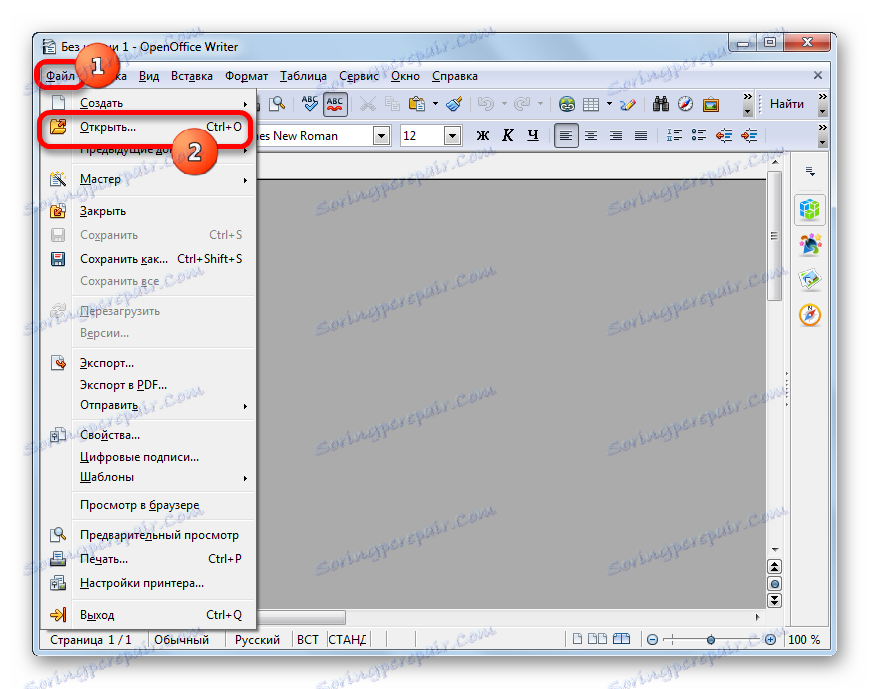Click the Undo arrow icon
This screenshot has height=689, width=870.
point(486,104)
